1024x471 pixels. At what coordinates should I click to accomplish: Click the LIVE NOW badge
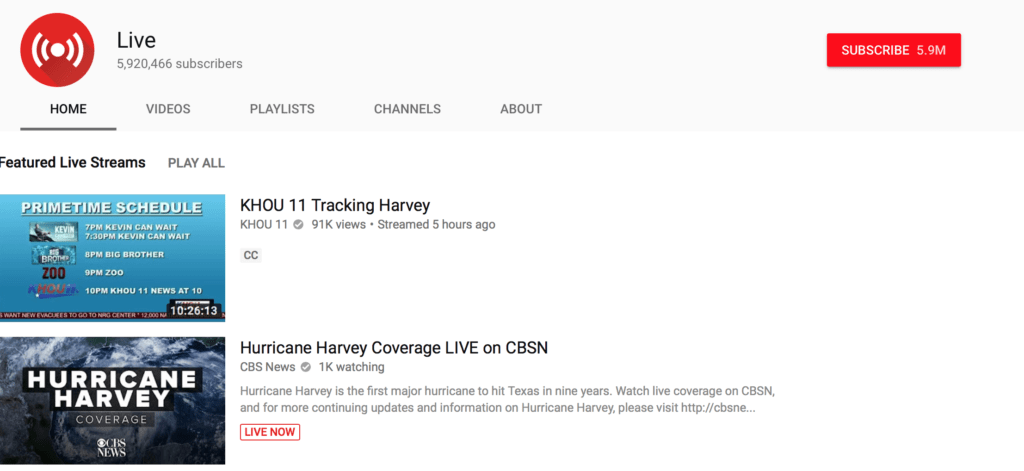(270, 432)
